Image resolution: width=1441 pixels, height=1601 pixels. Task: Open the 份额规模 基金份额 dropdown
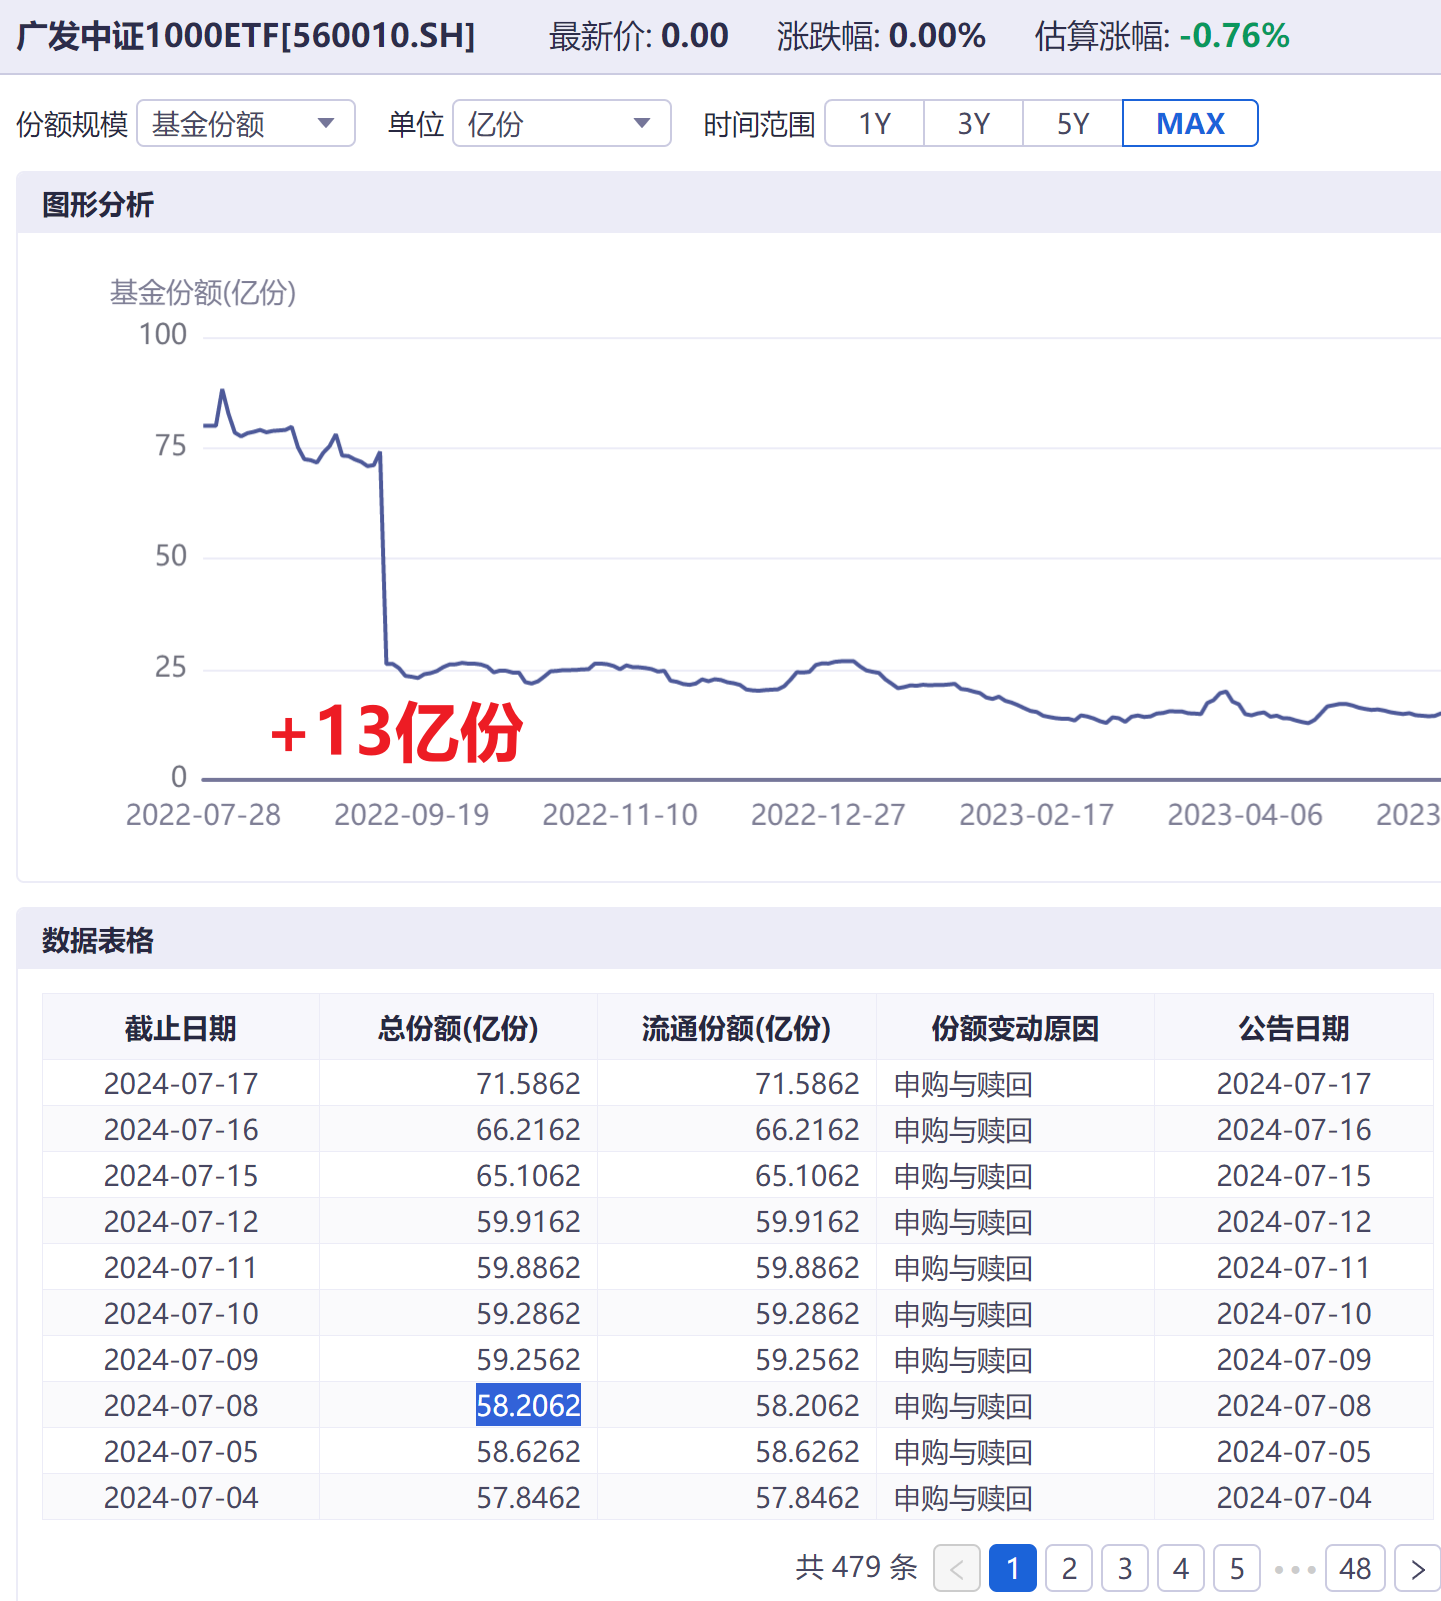(x=245, y=124)
